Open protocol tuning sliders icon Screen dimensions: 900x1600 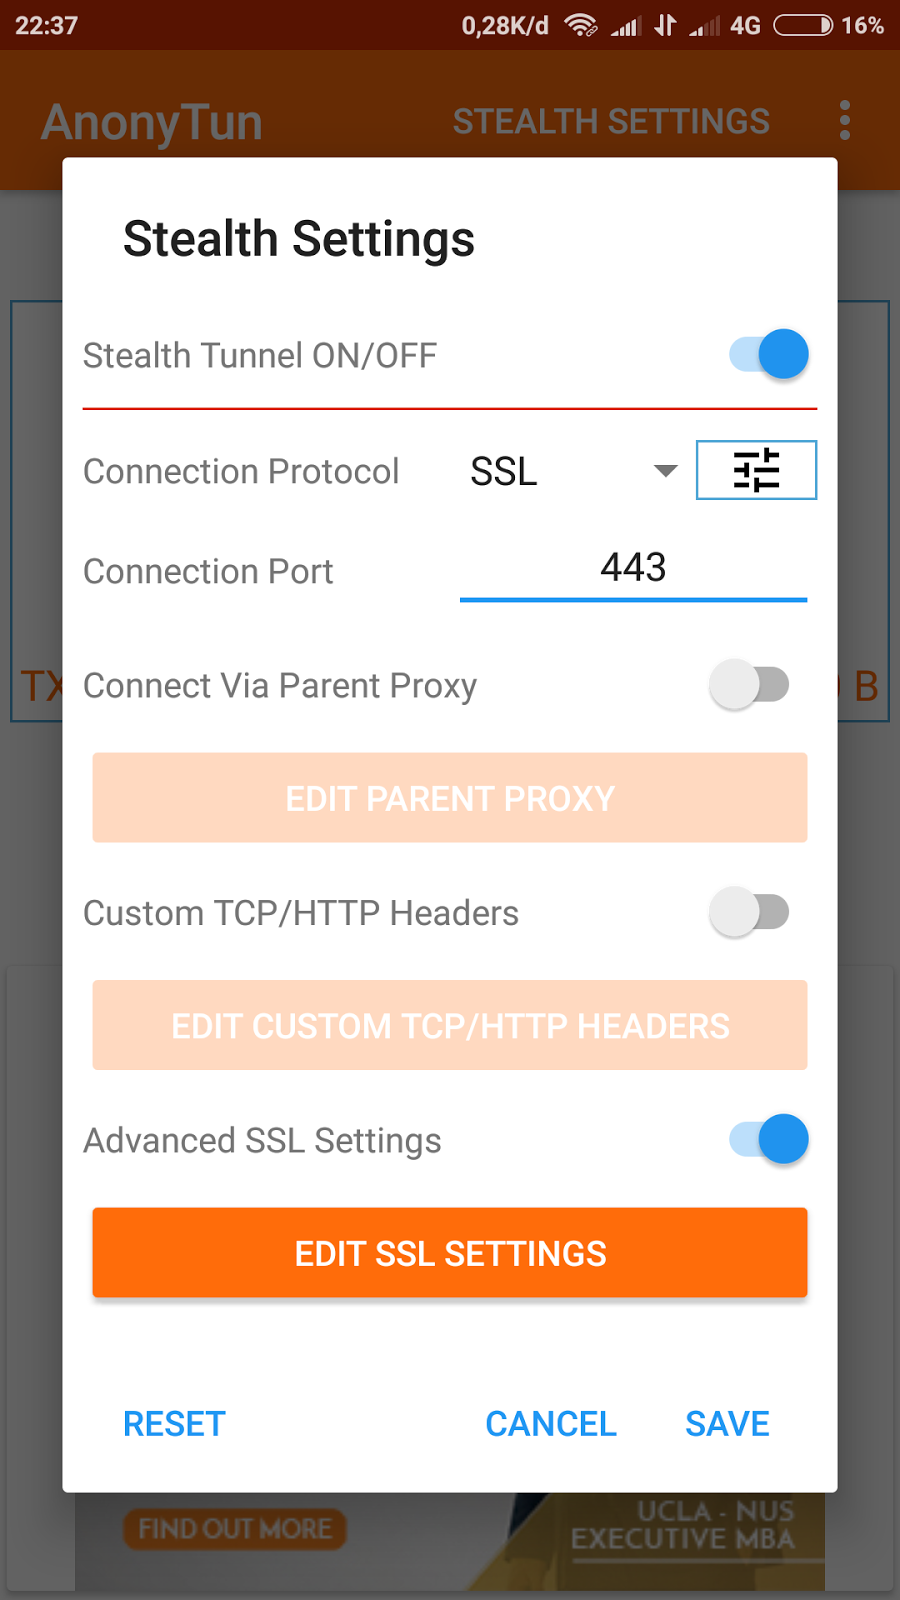pyautogui.click(x=756, y=470)
